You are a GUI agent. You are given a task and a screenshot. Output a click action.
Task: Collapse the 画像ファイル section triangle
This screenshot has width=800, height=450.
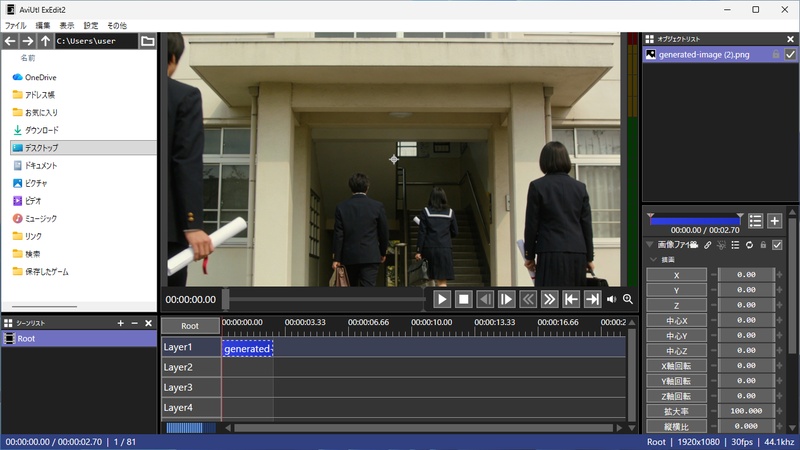click(x=650, y=244)
